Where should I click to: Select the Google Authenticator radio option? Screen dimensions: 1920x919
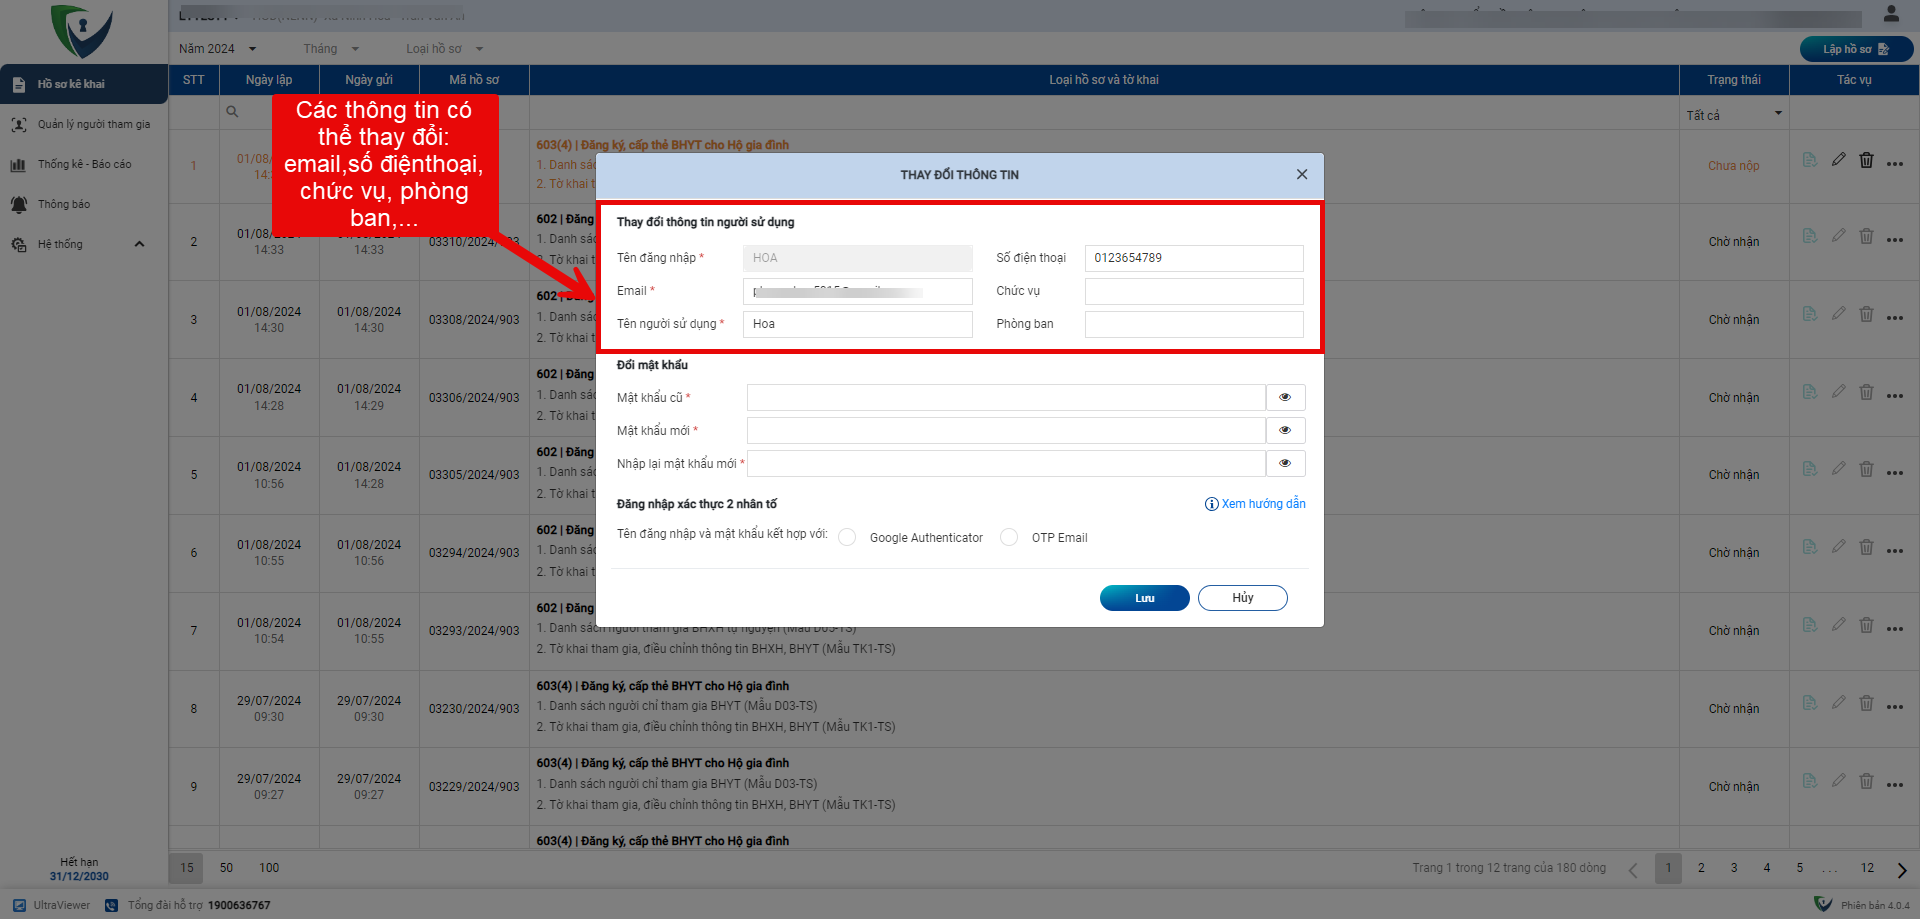tap(847, 538)
